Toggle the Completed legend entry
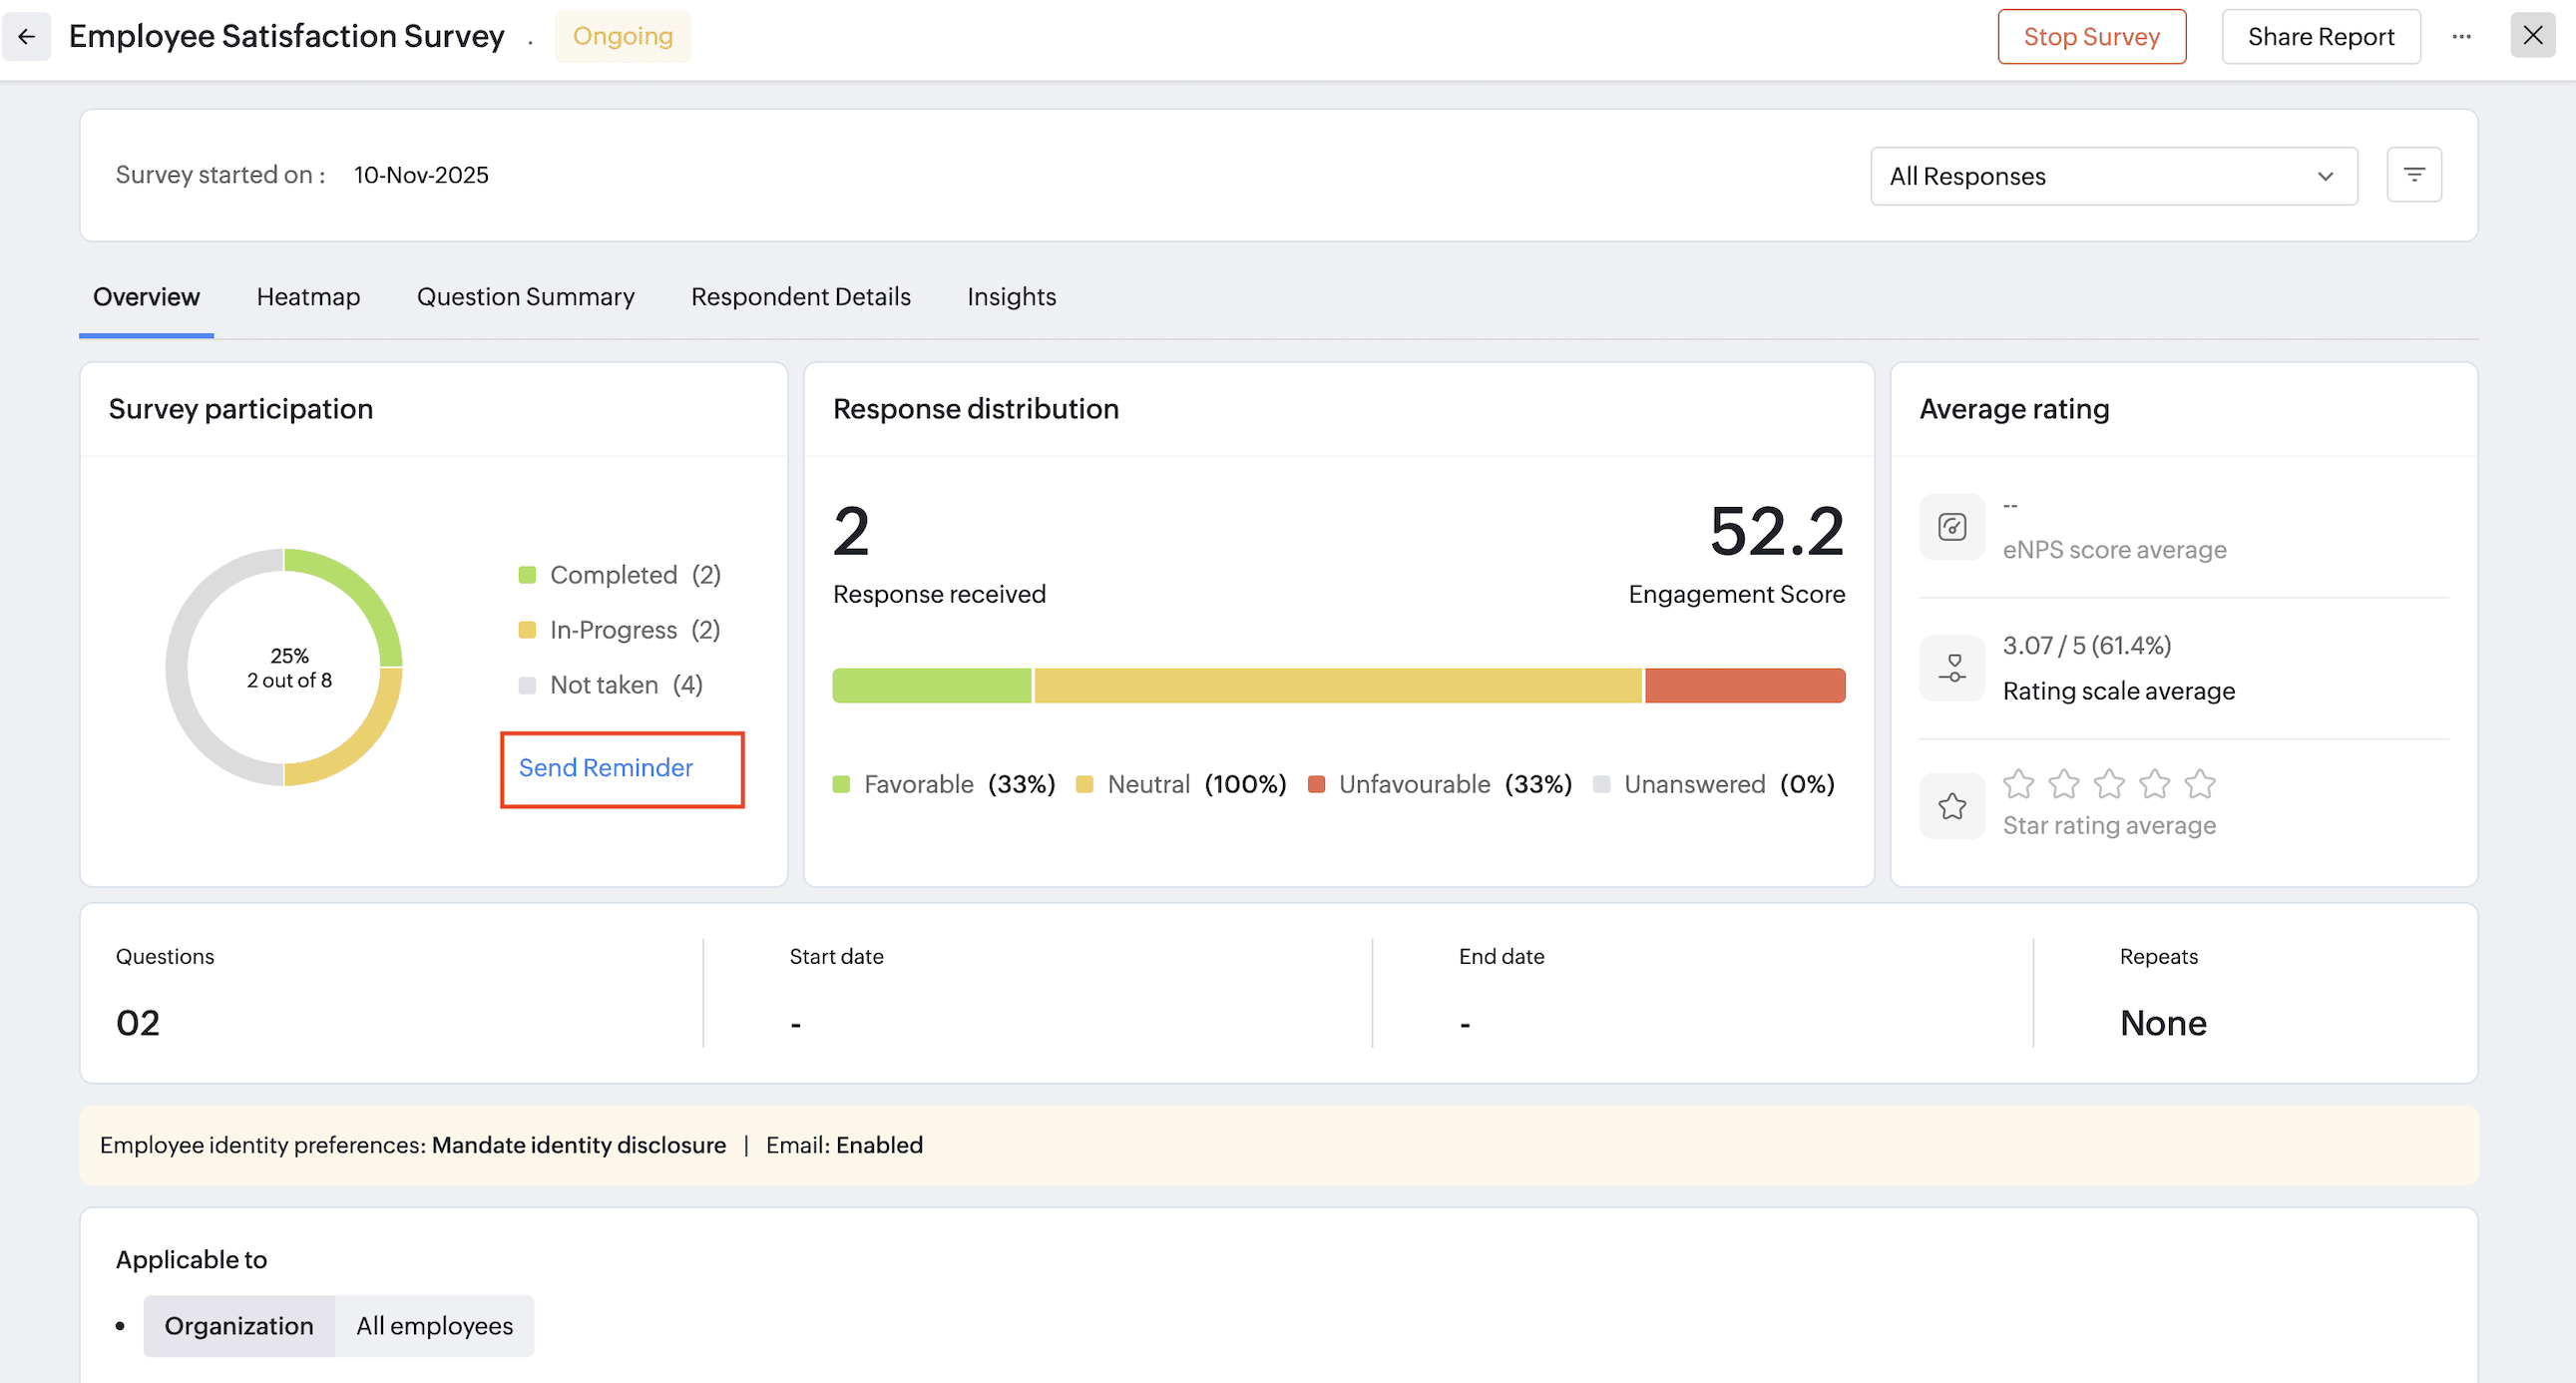 pos(618,575)
